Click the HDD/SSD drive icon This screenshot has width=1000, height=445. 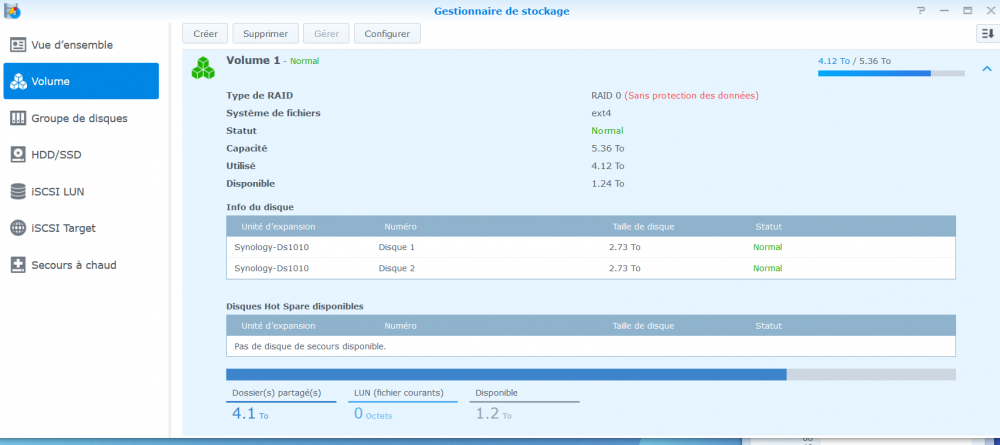click(18, 154)
